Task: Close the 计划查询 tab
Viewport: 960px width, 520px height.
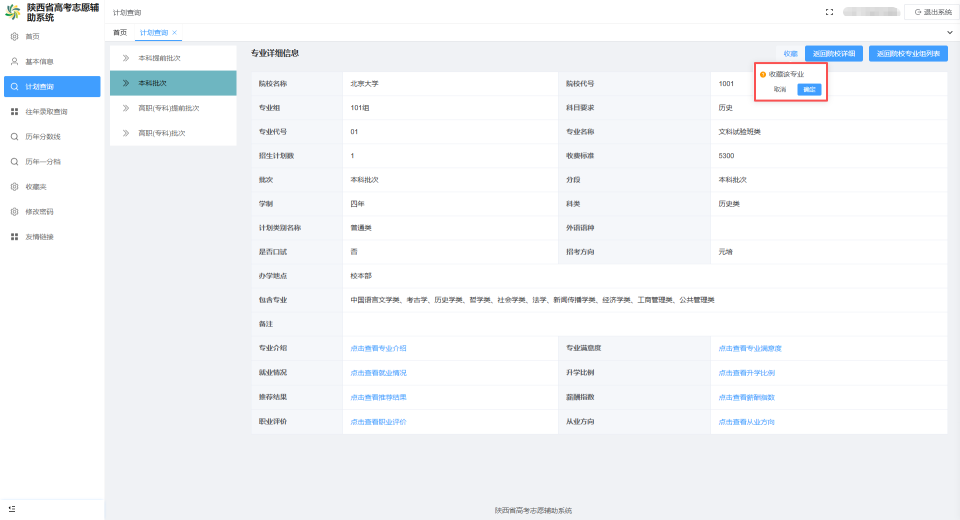Action: [x=174, y=32]
